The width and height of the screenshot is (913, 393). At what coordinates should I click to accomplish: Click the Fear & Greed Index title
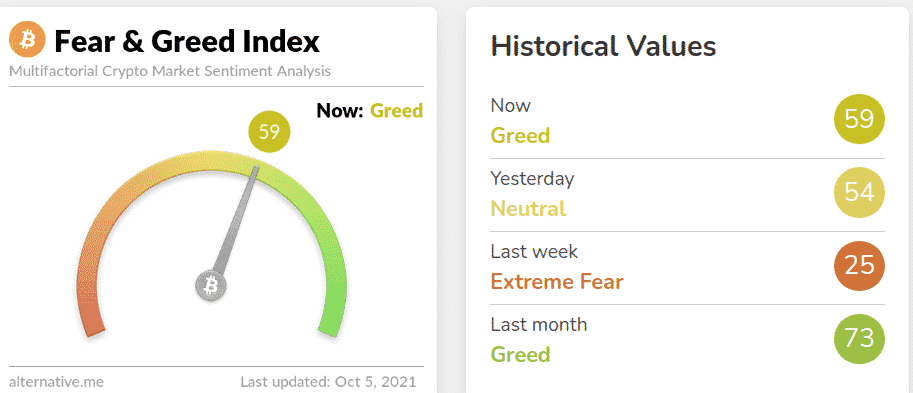point(187,41)
